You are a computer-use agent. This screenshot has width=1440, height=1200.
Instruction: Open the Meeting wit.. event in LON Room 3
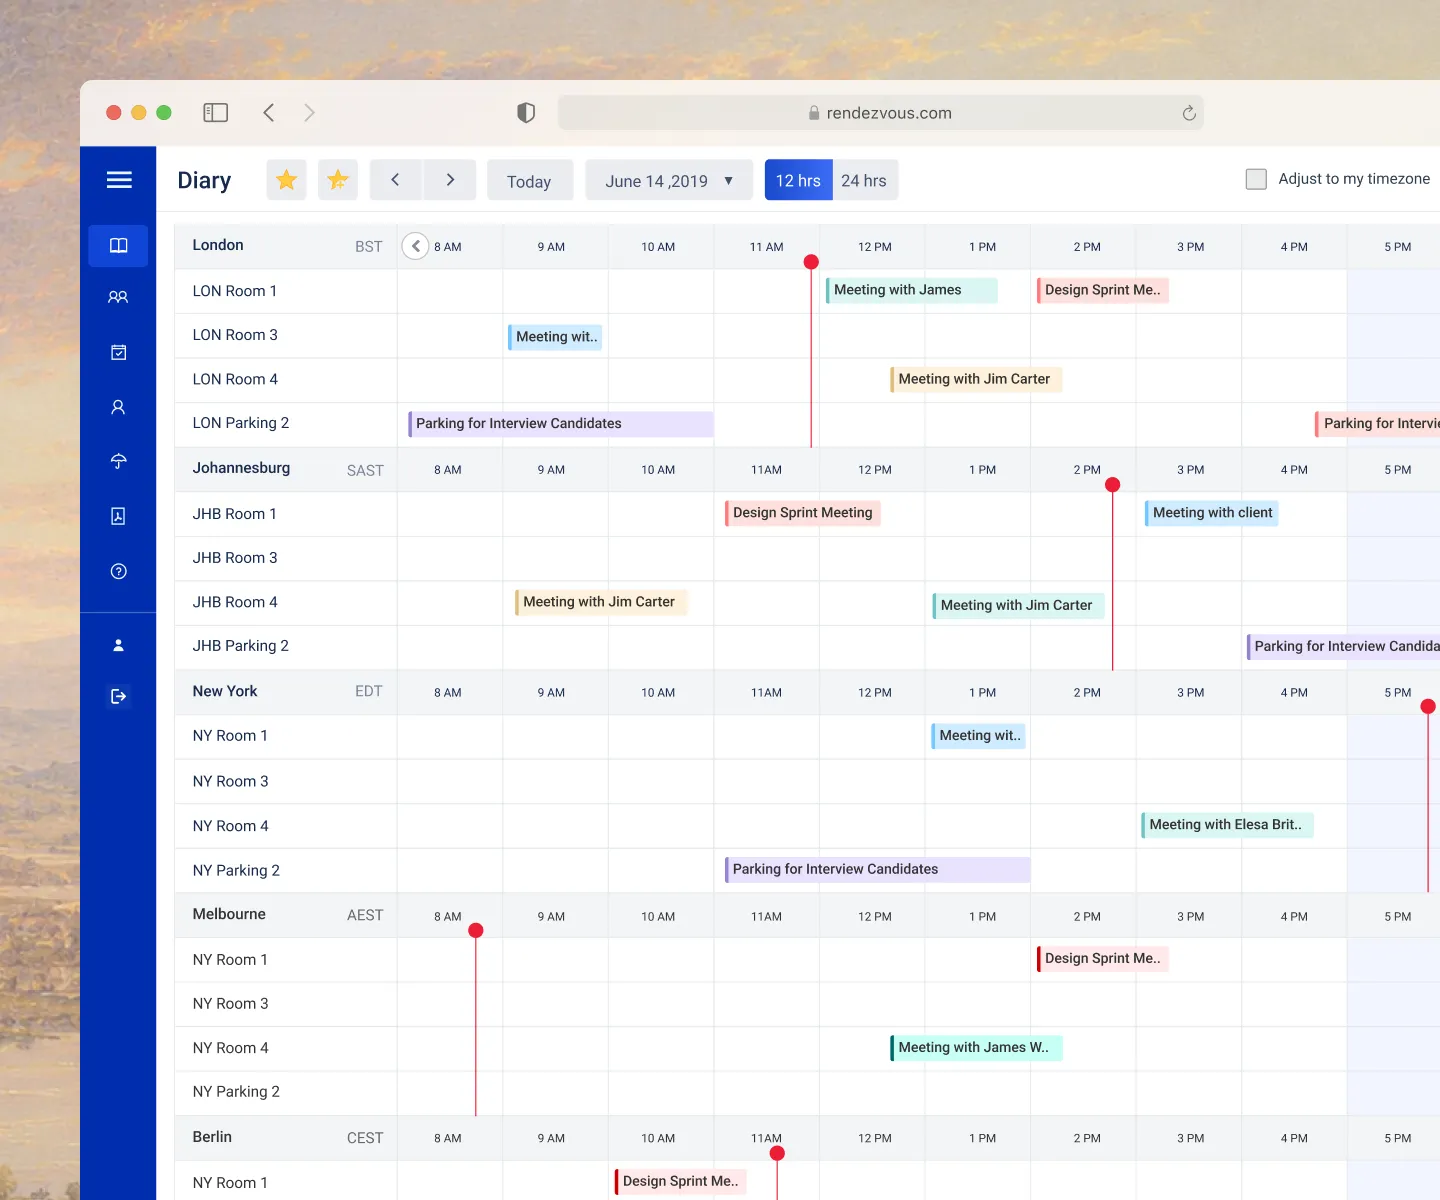click(x=555, y=337)
